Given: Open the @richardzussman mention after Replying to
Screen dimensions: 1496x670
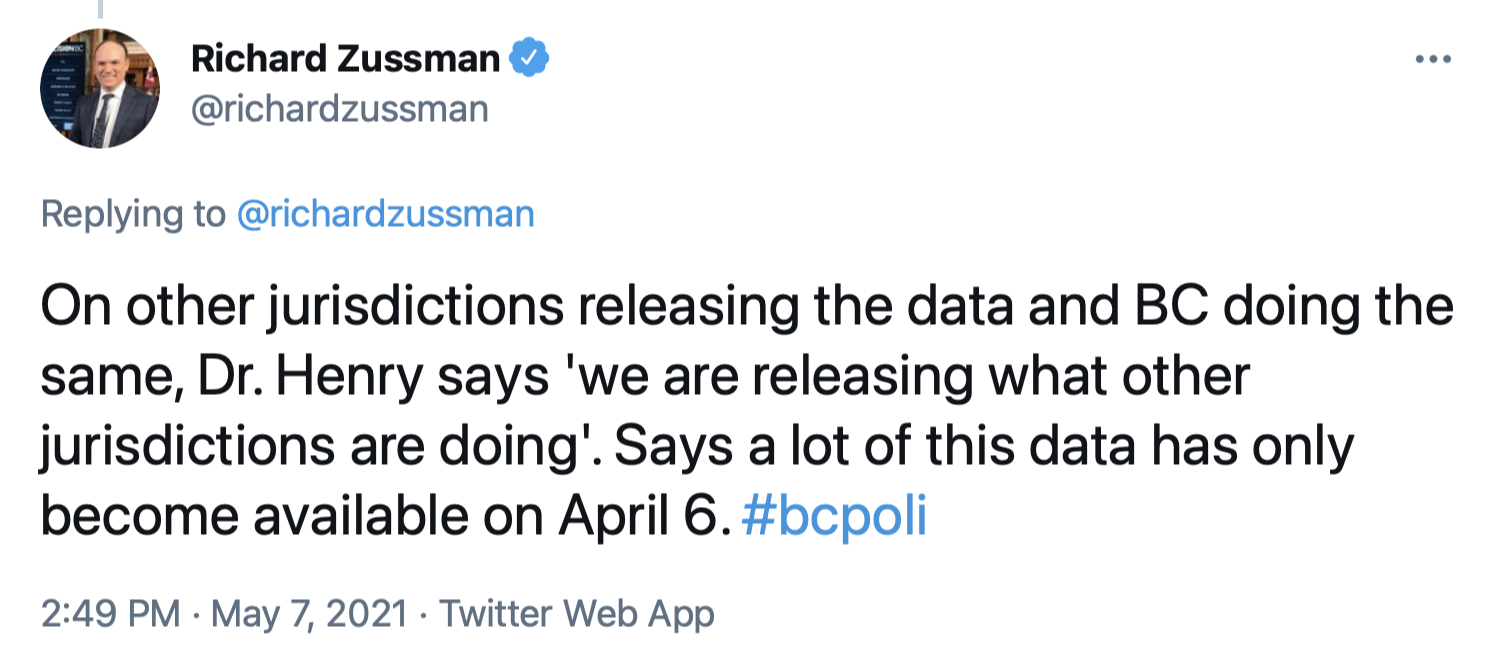Looking at the screenshot, I should pos(385,214).
